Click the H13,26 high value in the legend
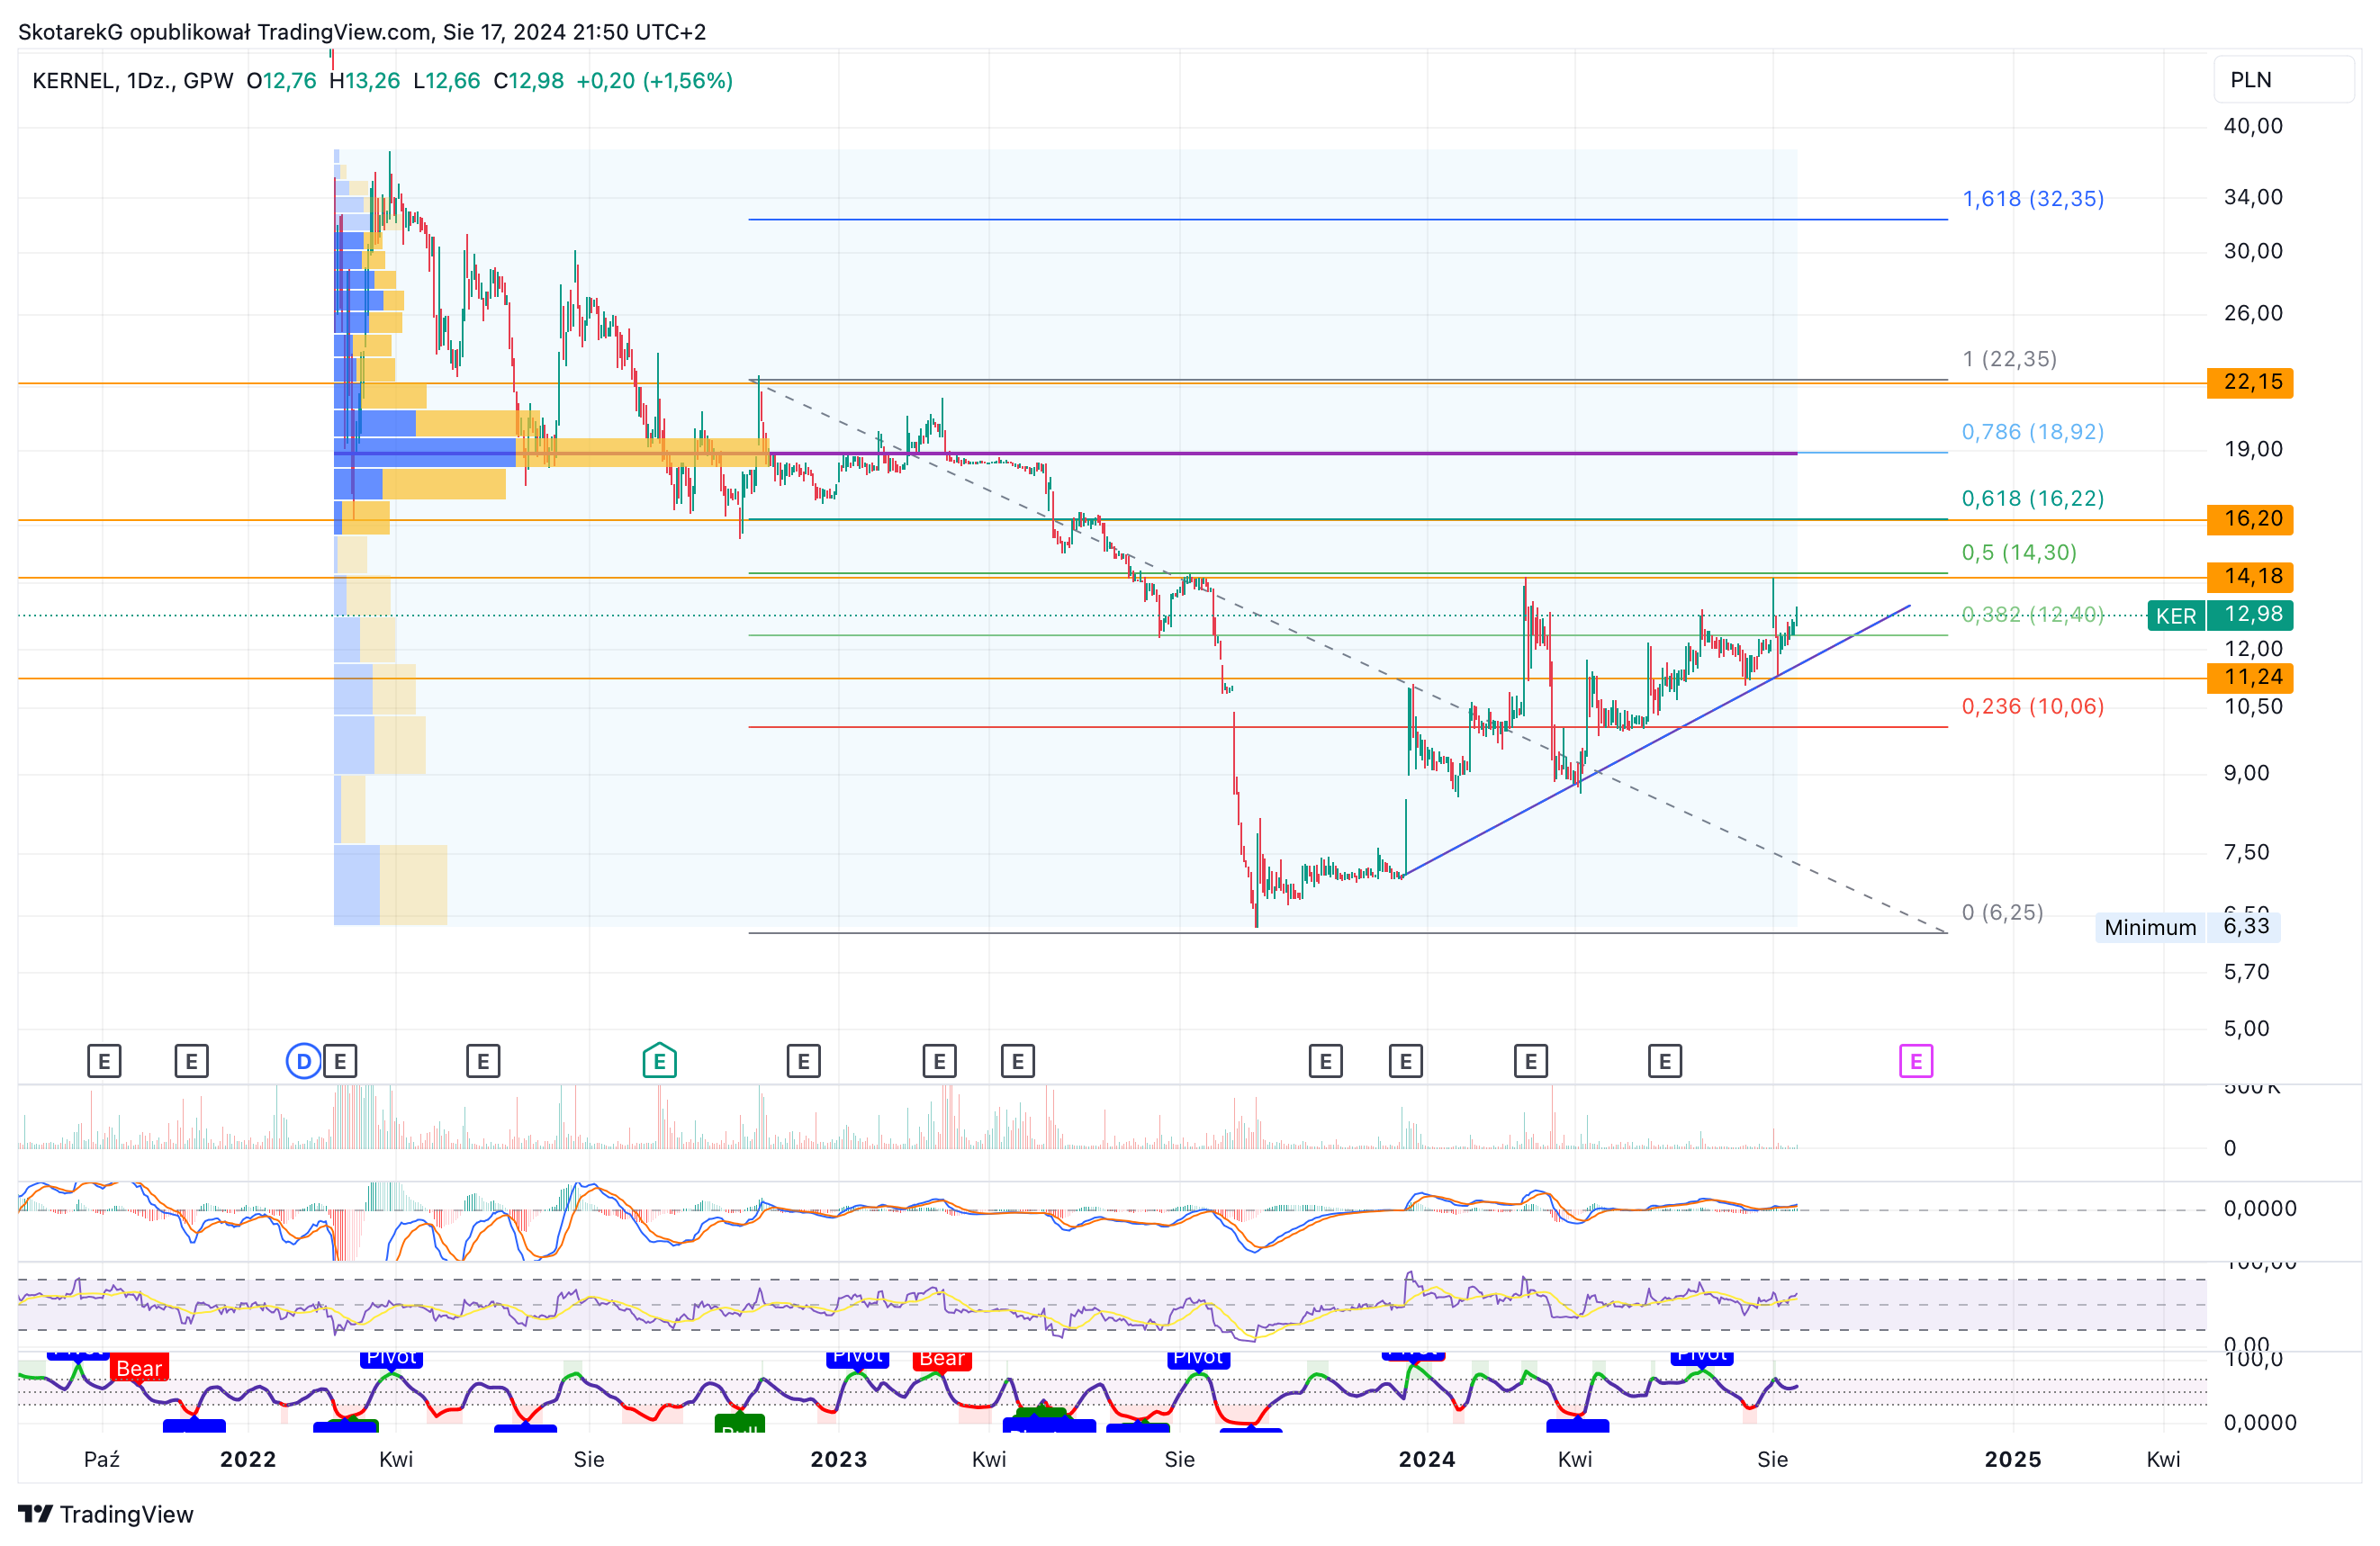Screen dimensions: 2380x1546 point(364,81)
